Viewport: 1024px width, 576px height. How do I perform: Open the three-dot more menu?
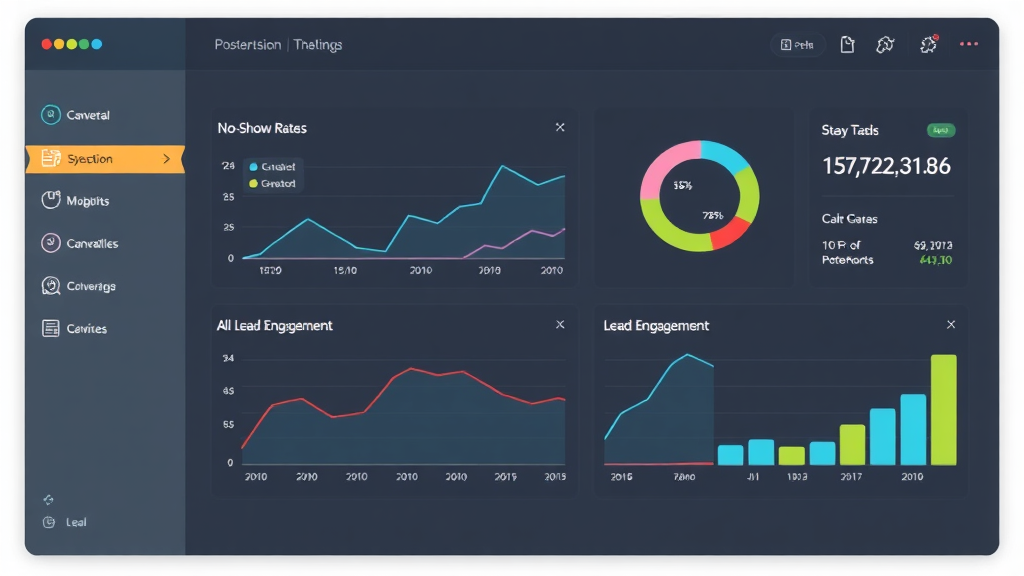coord(968,44)
